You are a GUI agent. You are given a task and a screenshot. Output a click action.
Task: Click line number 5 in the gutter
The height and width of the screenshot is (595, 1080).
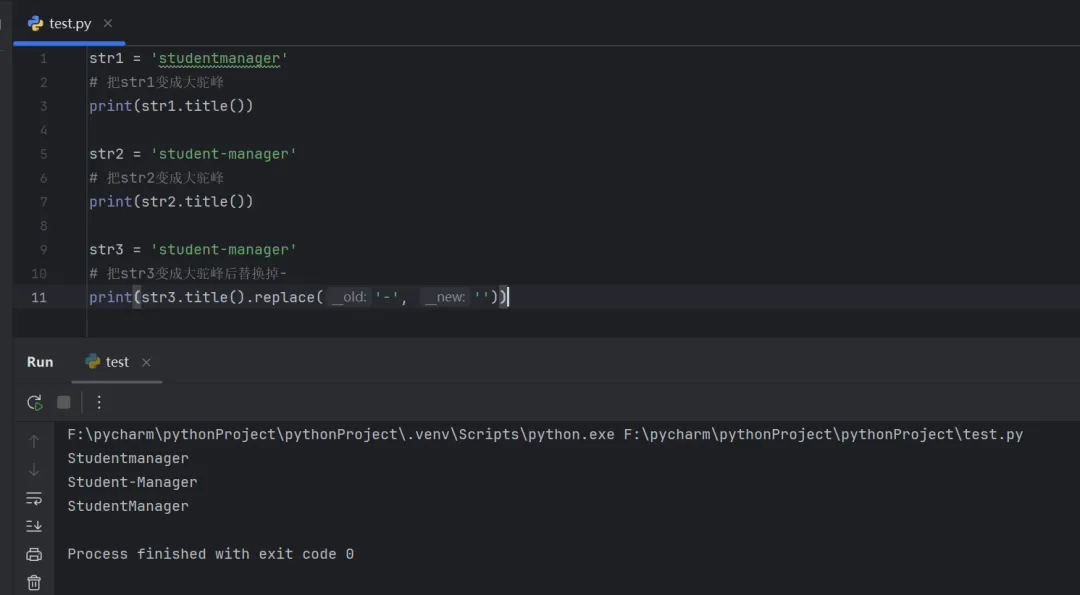[43, 154]
